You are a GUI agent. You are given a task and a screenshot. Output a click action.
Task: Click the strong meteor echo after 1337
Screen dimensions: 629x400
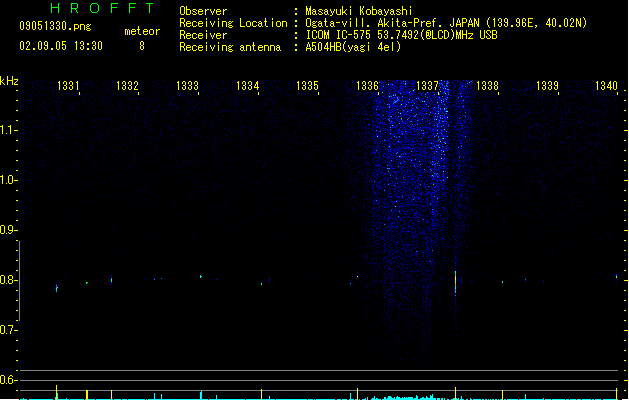coord(455,283)
